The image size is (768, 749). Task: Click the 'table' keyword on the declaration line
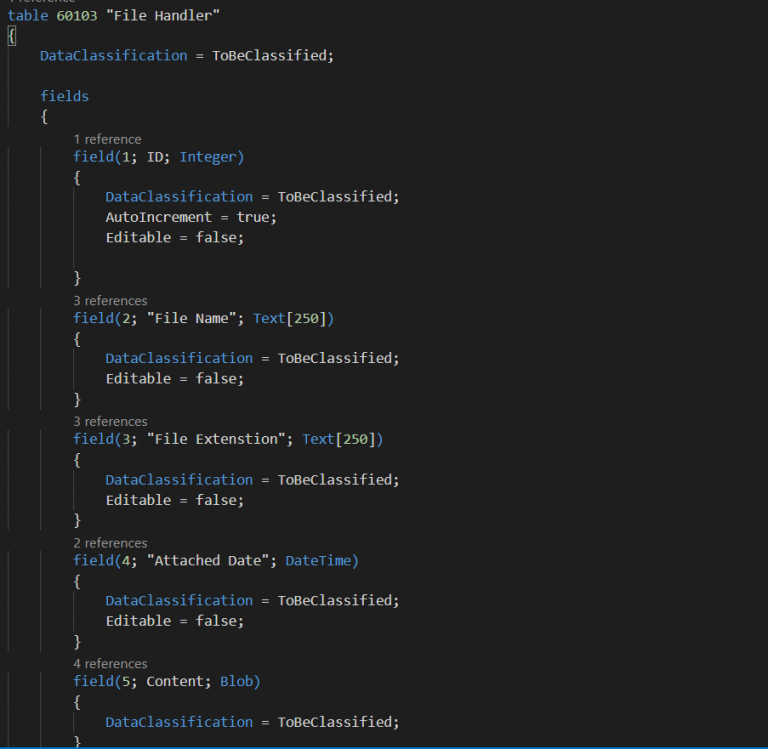[28, 15]
